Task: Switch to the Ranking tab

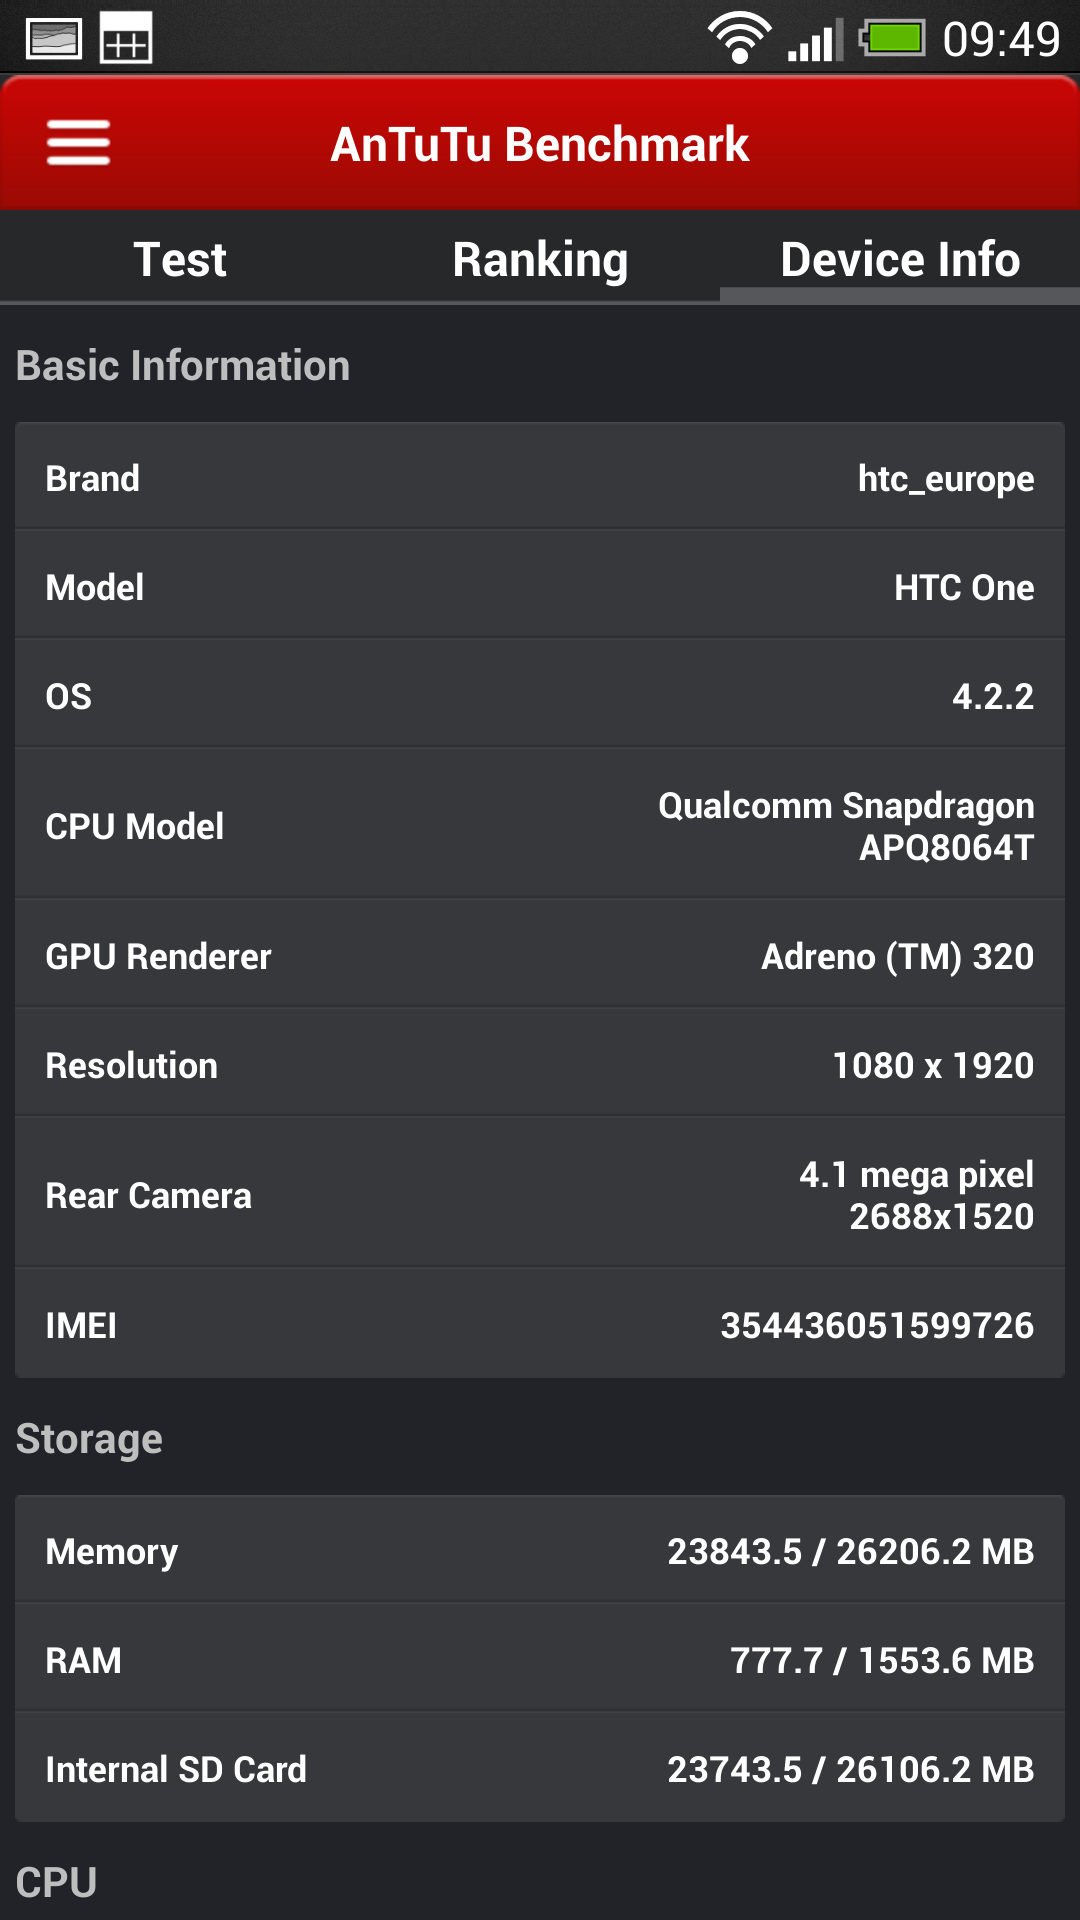Action: [540, 260]
